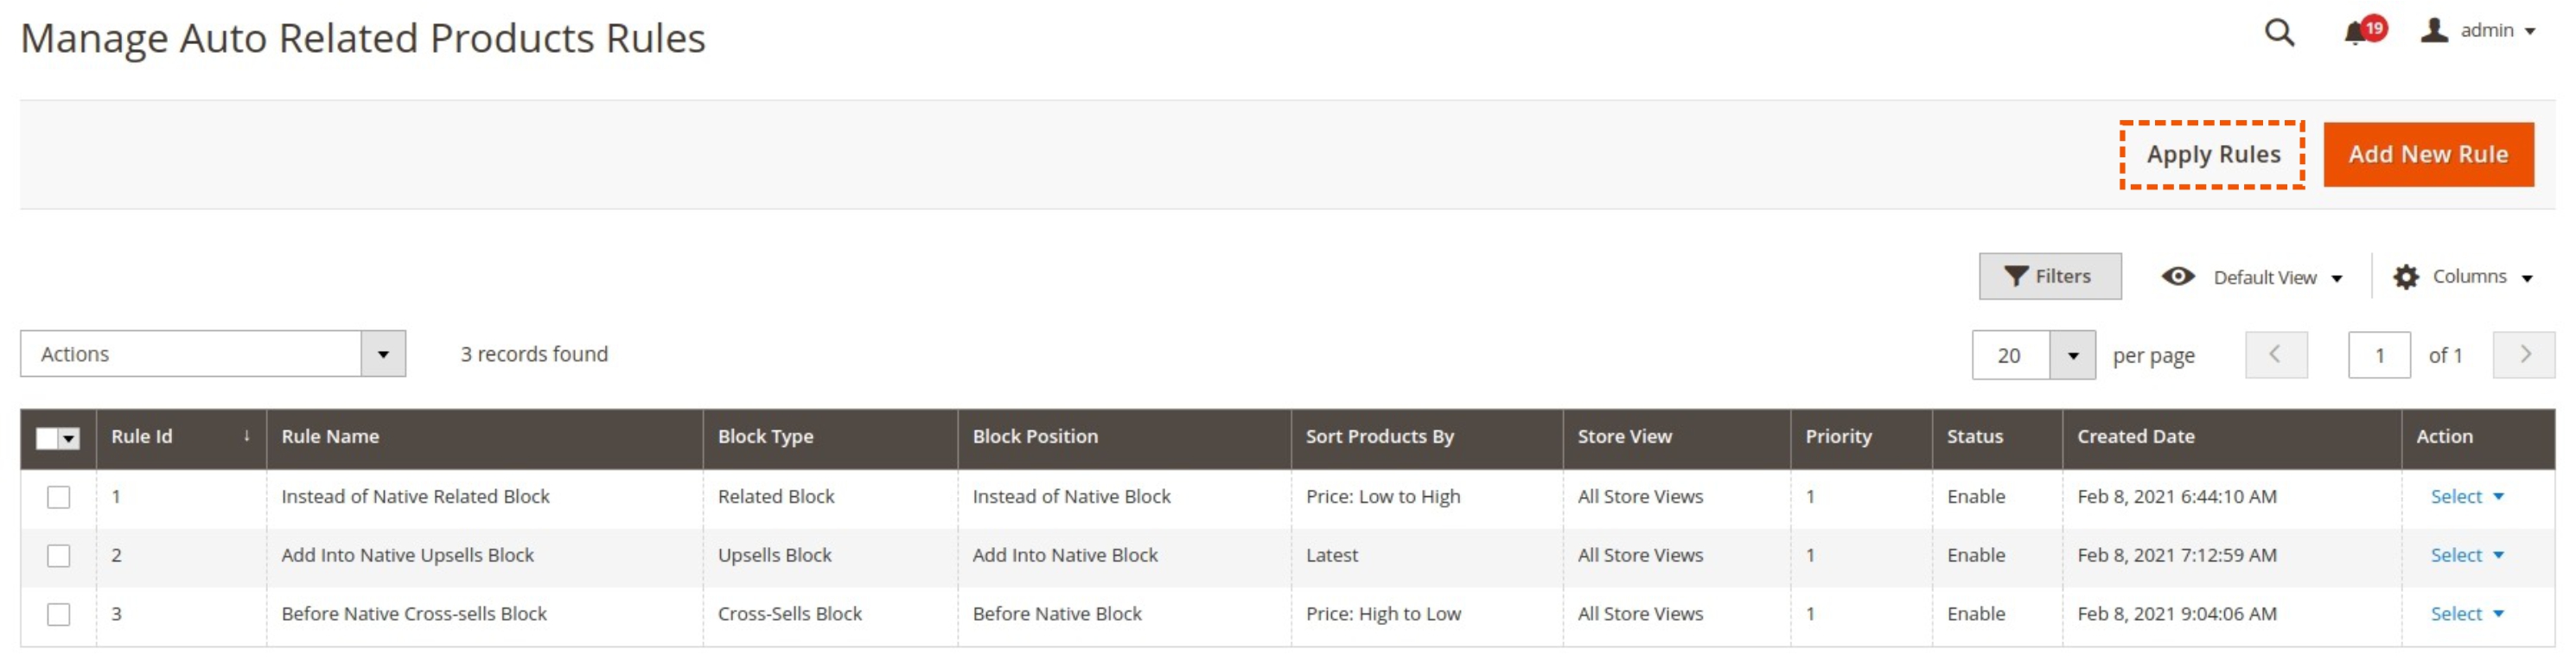Click the eye icon for Default View
The image size is (2576, 669).
click(2177, 276)
